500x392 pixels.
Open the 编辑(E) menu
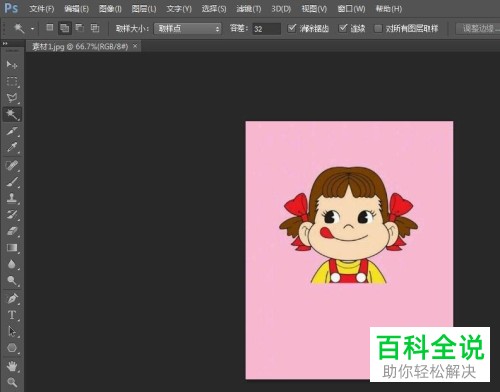pos(76,9)
